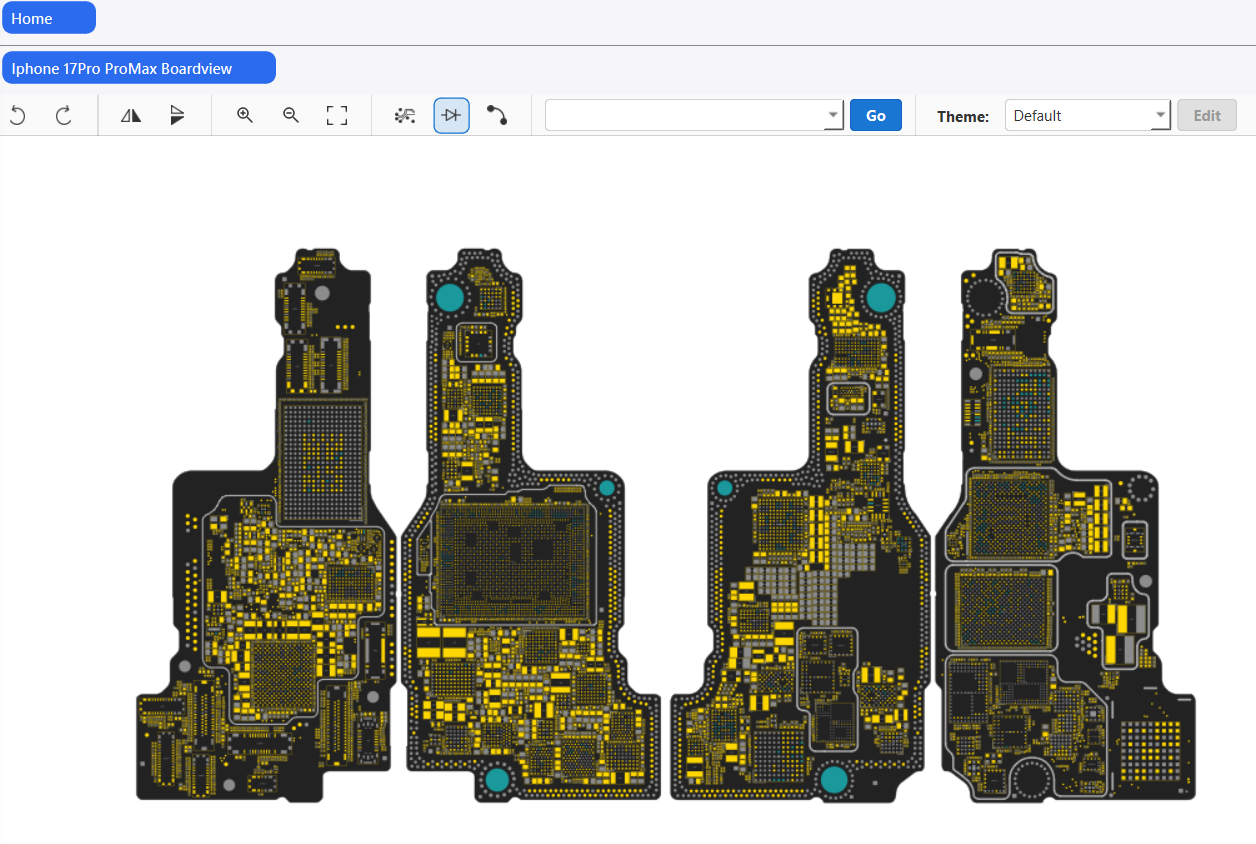The height and width of the screenshot is (844, 1256).
Task: Zoom in using the magnifier plus icon
Action: (x=244, y=115)
